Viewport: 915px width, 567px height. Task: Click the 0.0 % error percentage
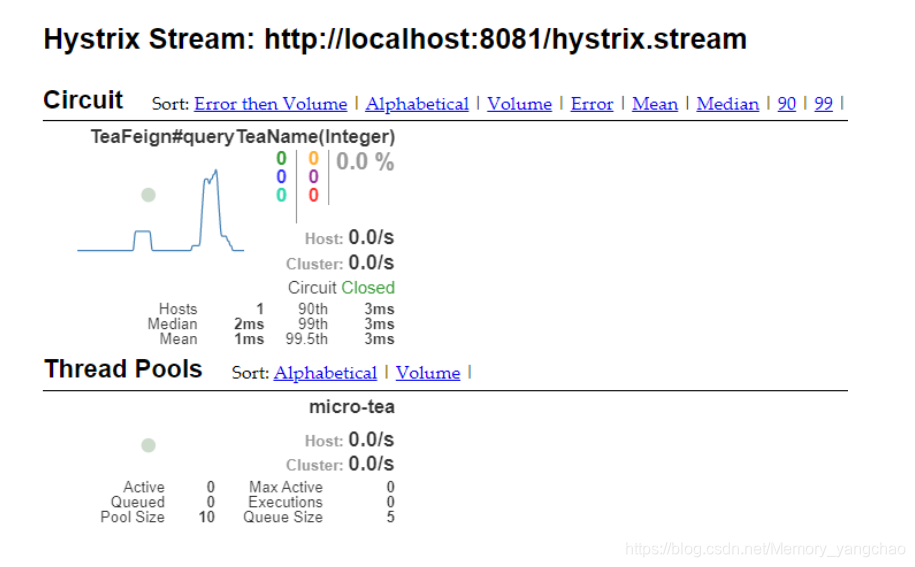click(x=365, y=162)
